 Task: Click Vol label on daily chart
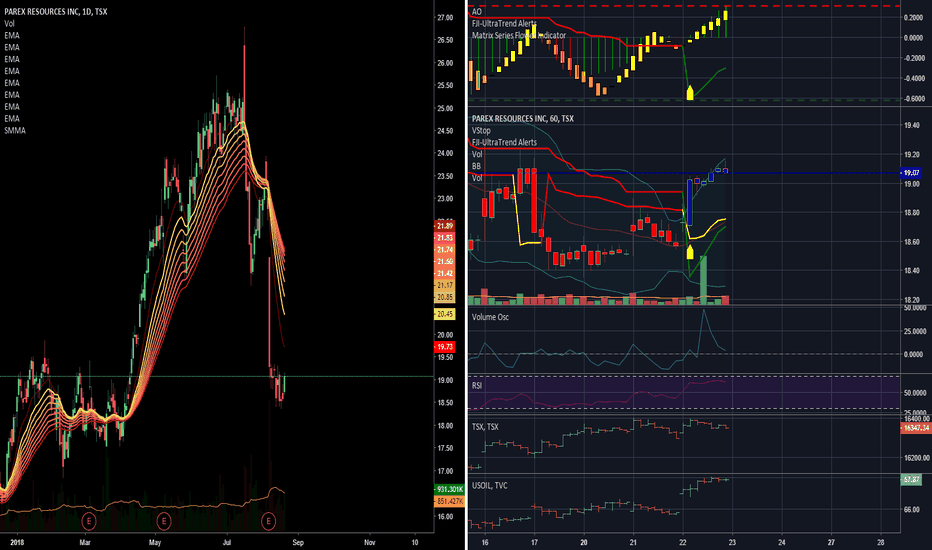(x=9, y=23)
